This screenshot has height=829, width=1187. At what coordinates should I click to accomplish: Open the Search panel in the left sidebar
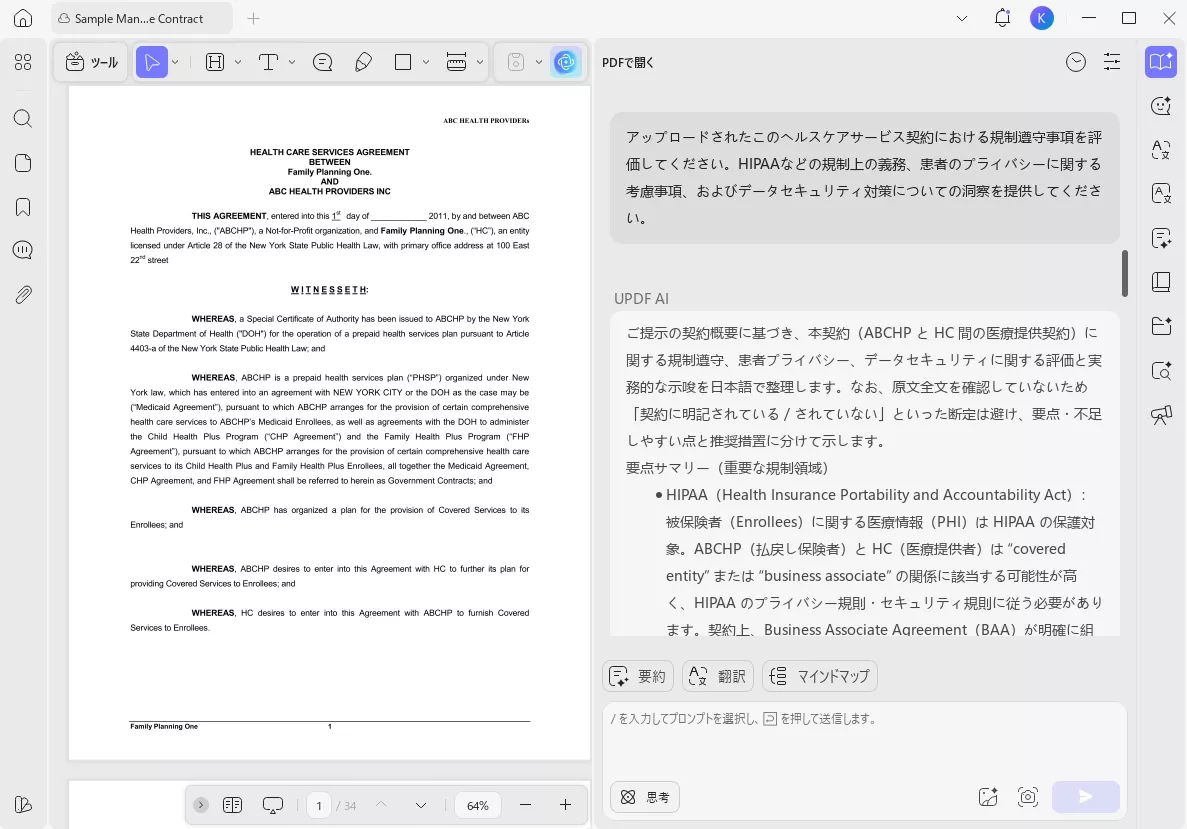click(x=22, y=118)
